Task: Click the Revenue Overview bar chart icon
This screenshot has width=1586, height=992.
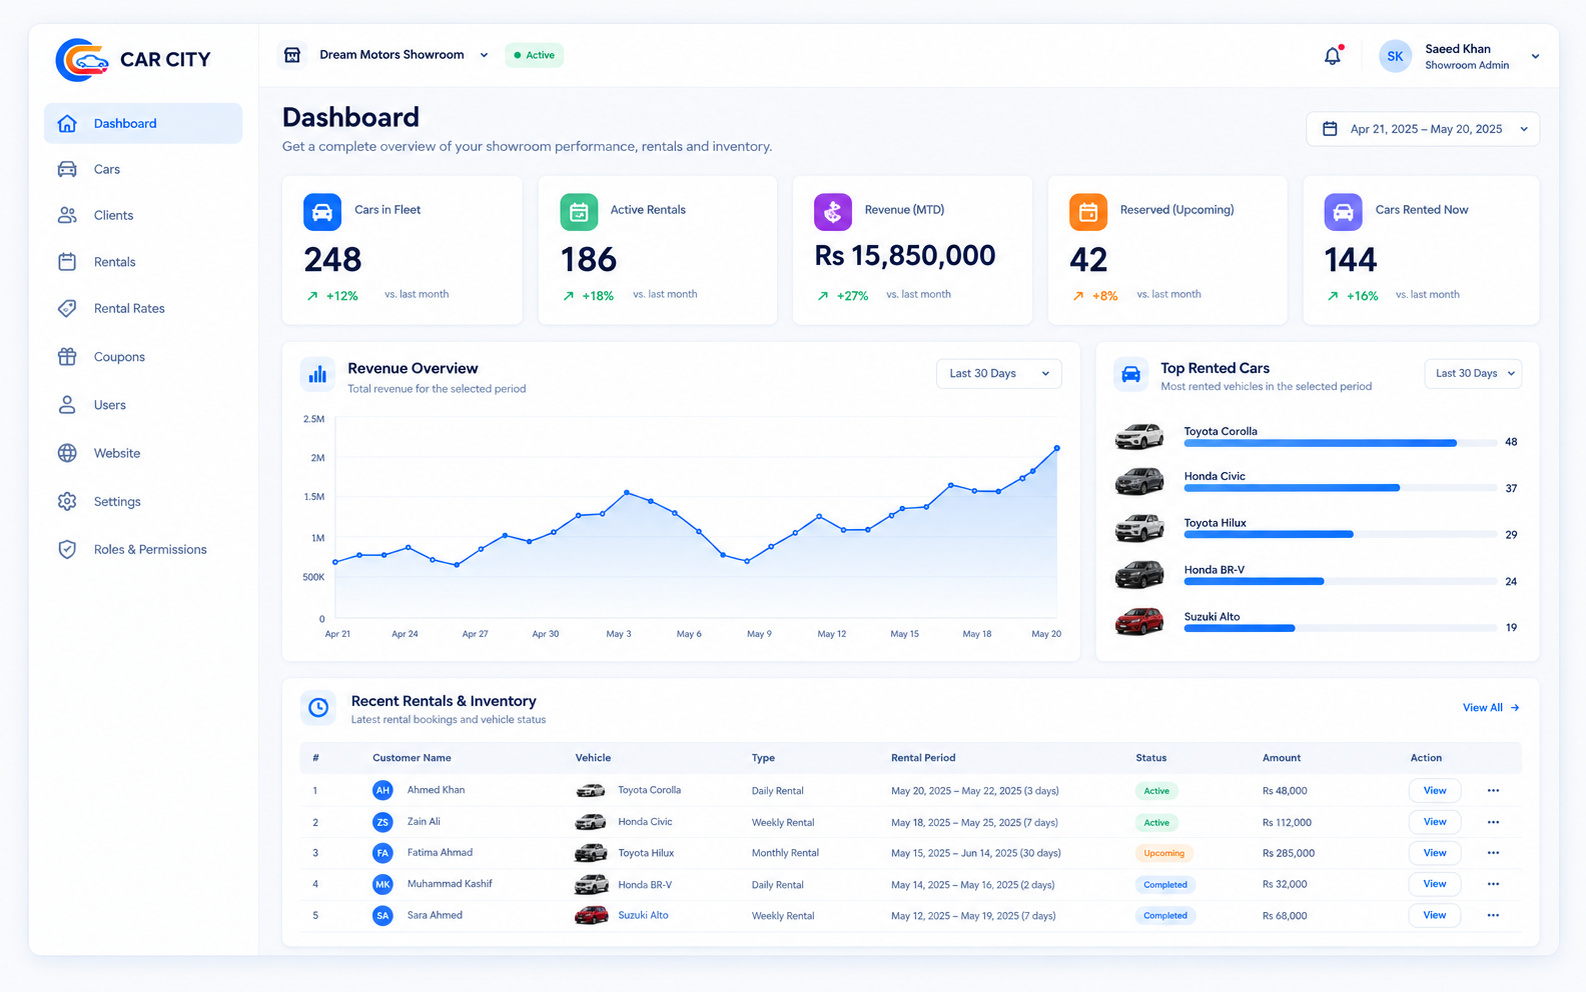Action: coord(318,374)
